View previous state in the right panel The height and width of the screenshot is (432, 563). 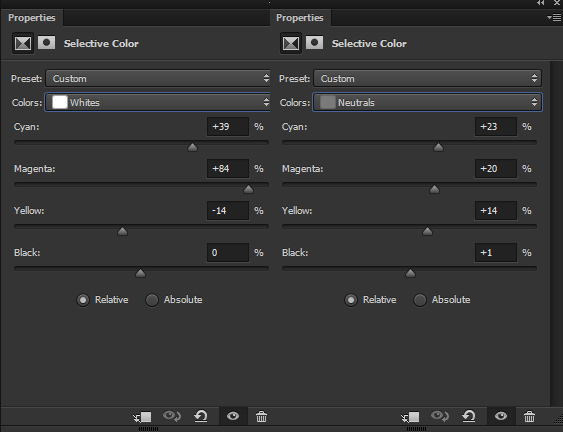[439, 416]
